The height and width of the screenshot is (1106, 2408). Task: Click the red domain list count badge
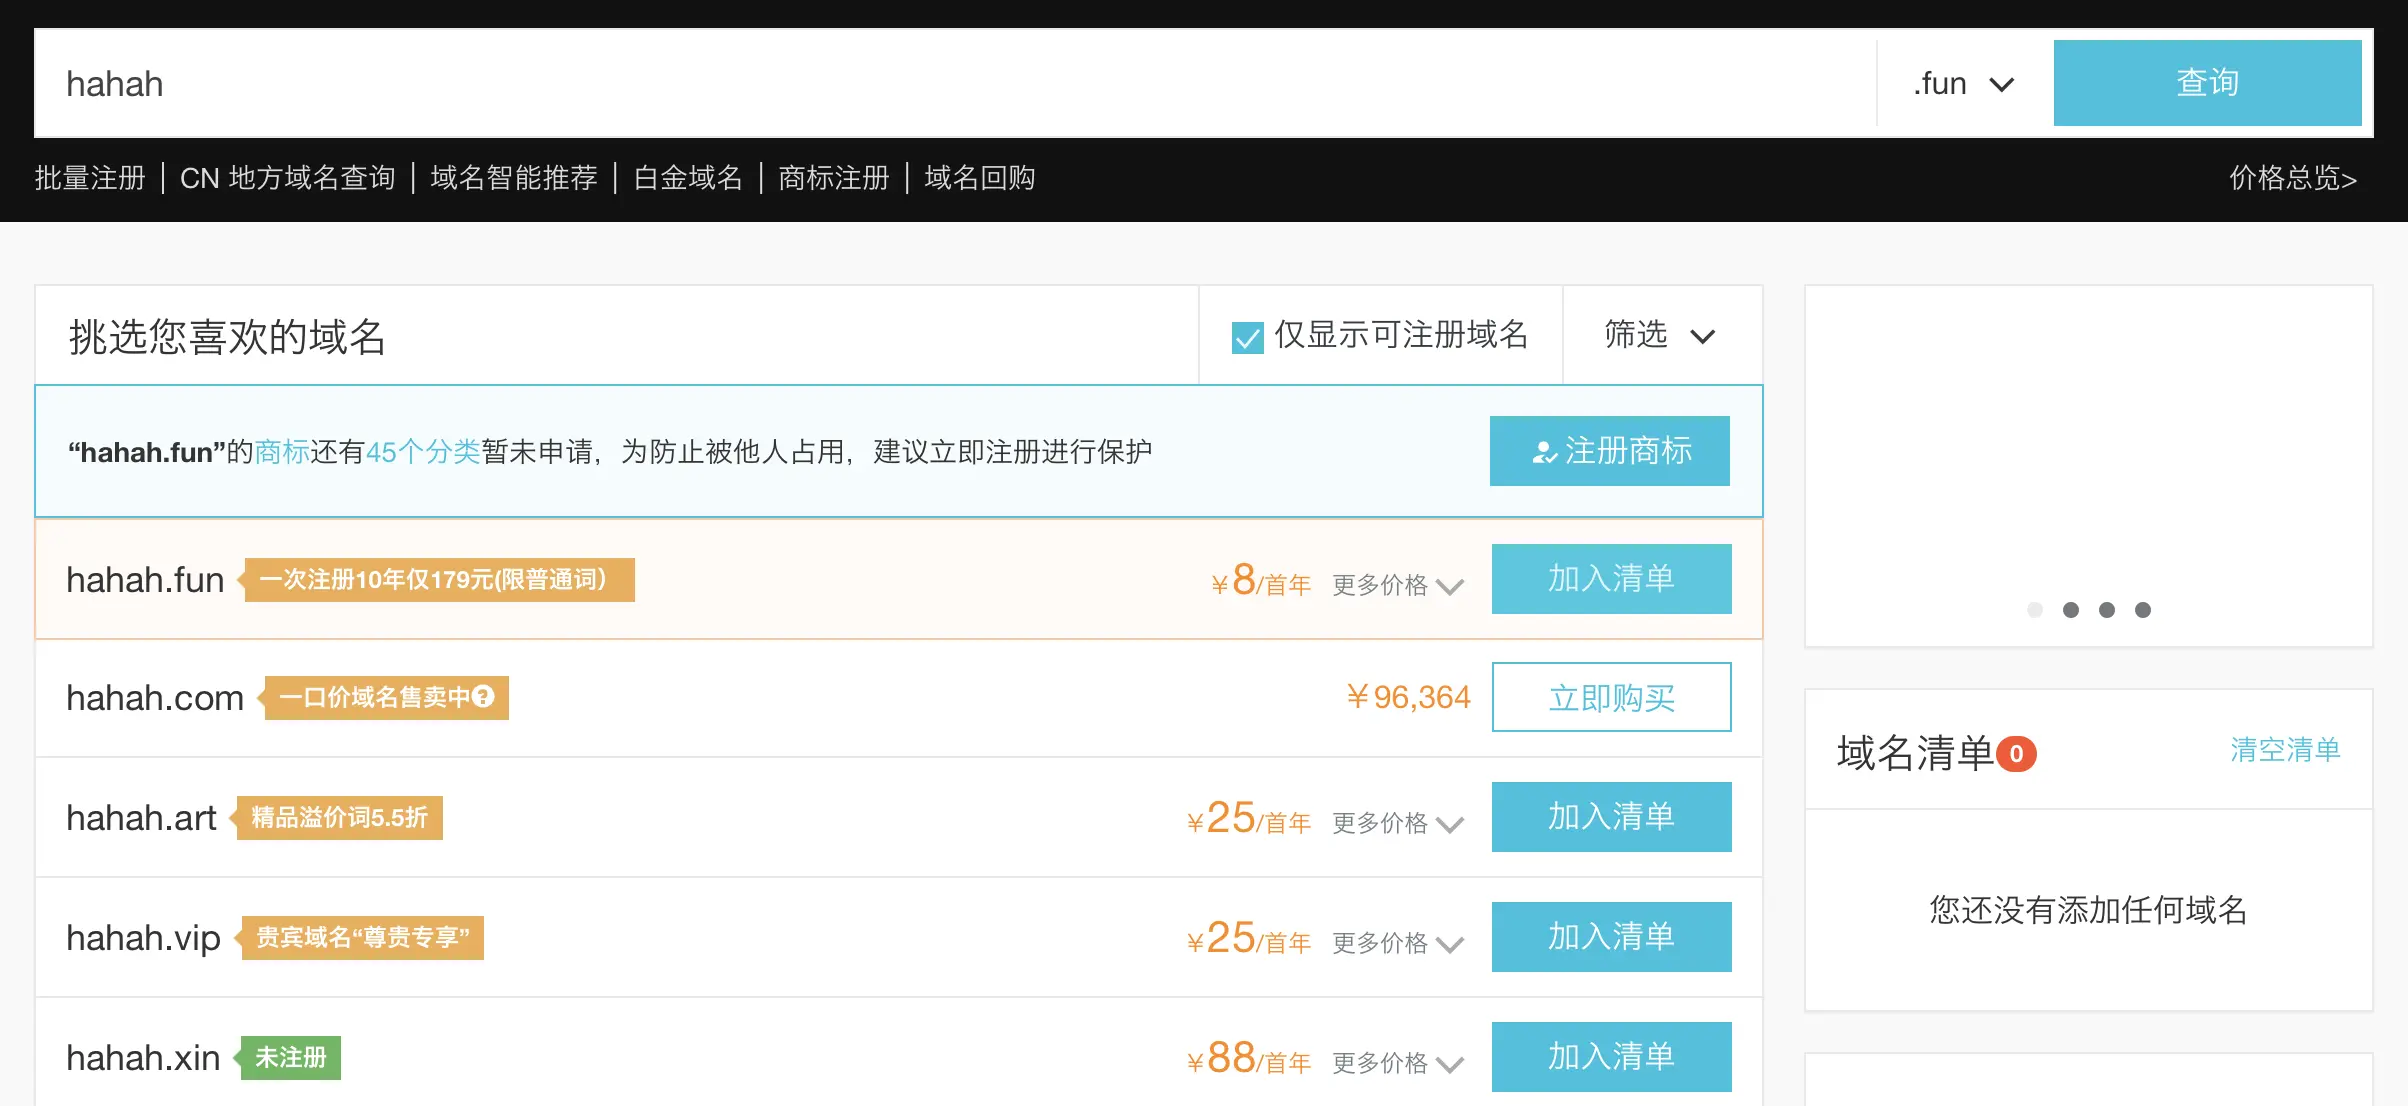pos(2016,754)
